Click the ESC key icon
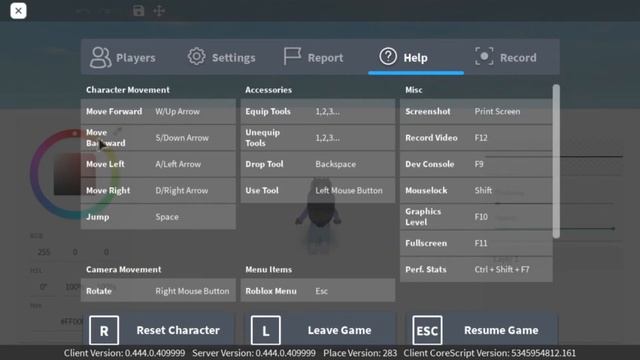Image resolution: width=640 pixels, height=360 pixels. (427, 330)
